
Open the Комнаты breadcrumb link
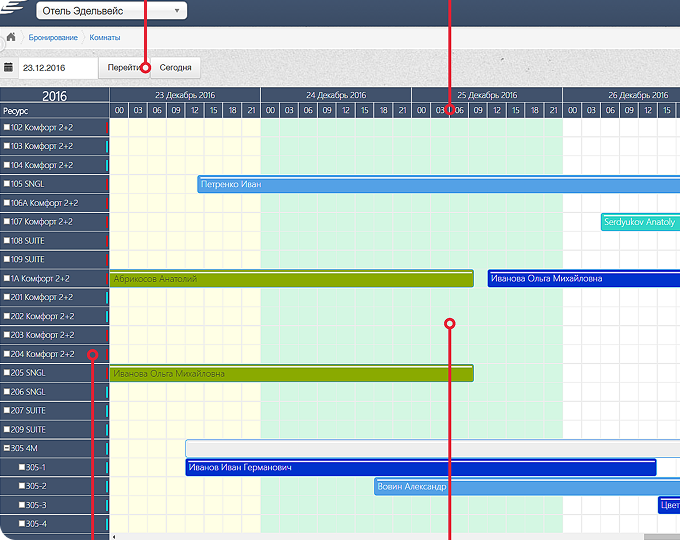click(105, 38)
